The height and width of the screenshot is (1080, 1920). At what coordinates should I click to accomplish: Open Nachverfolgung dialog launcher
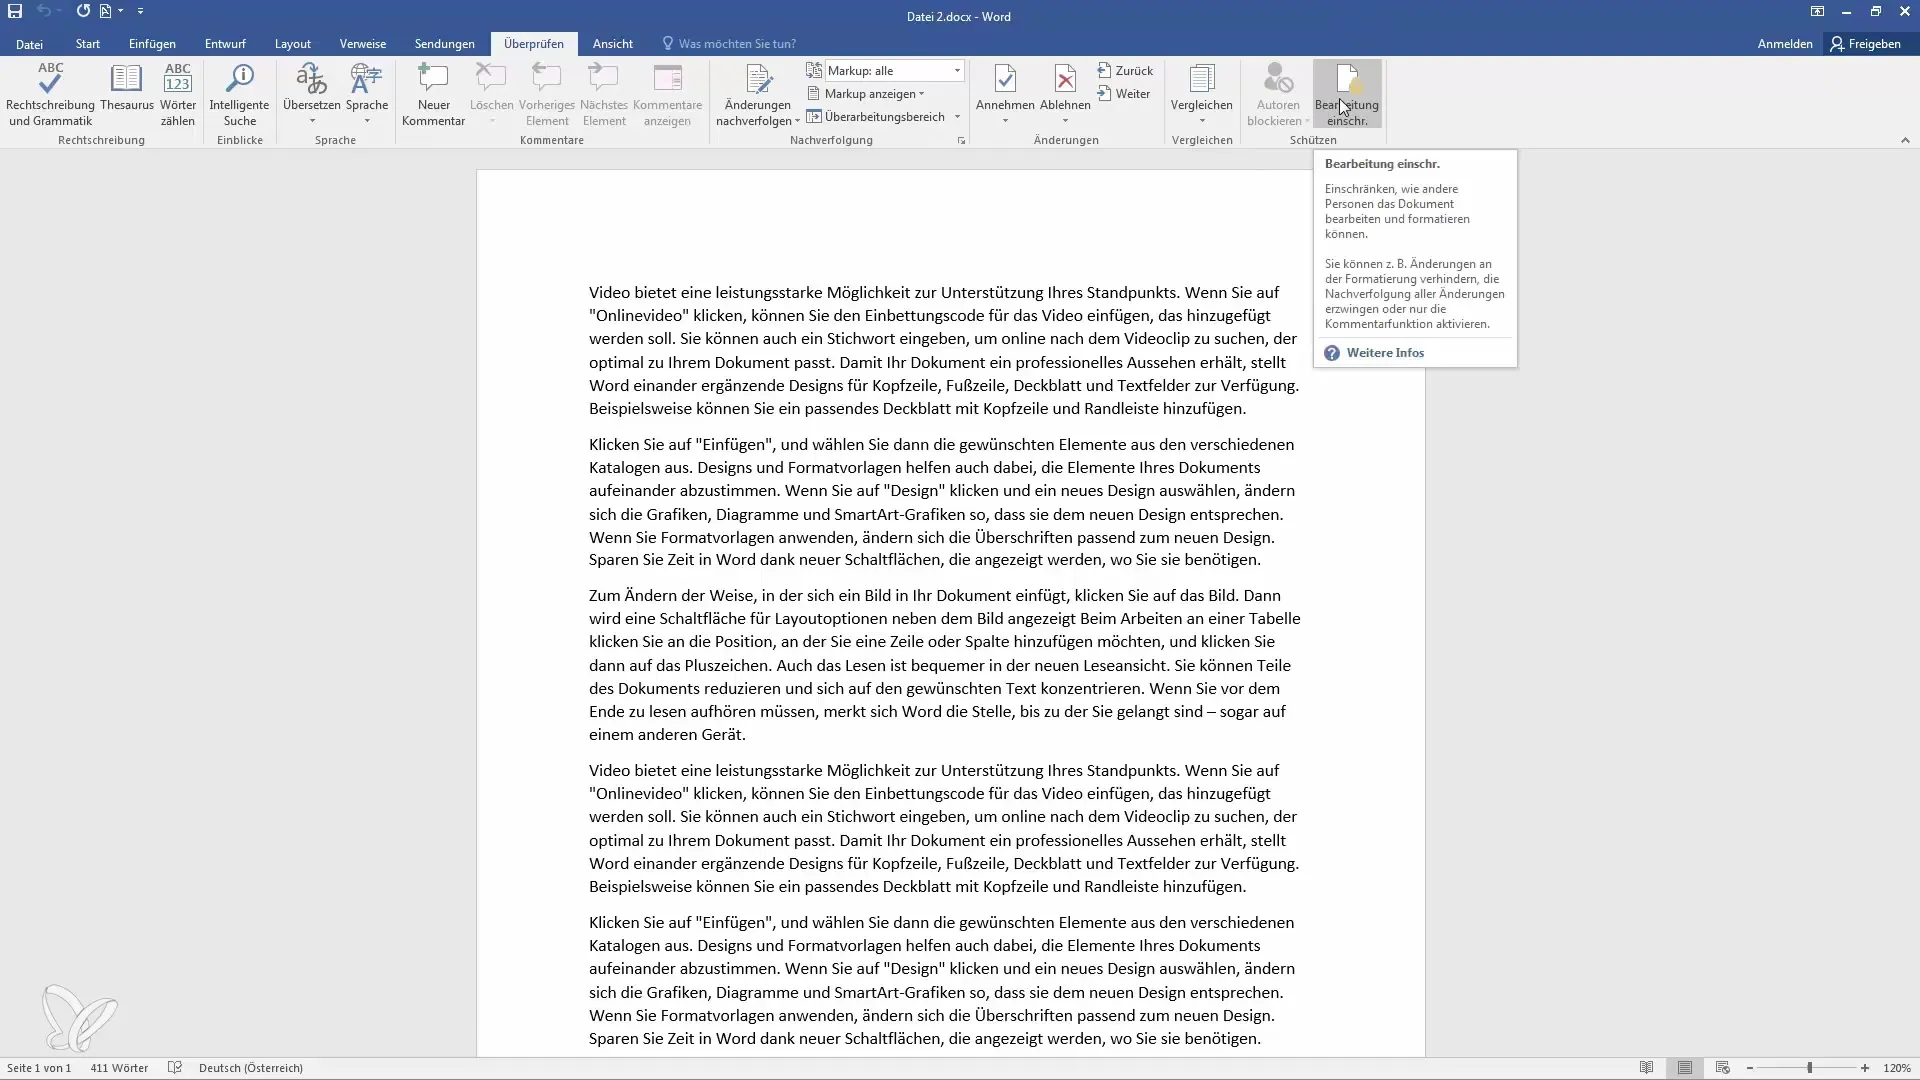click(x=961, y=141)
